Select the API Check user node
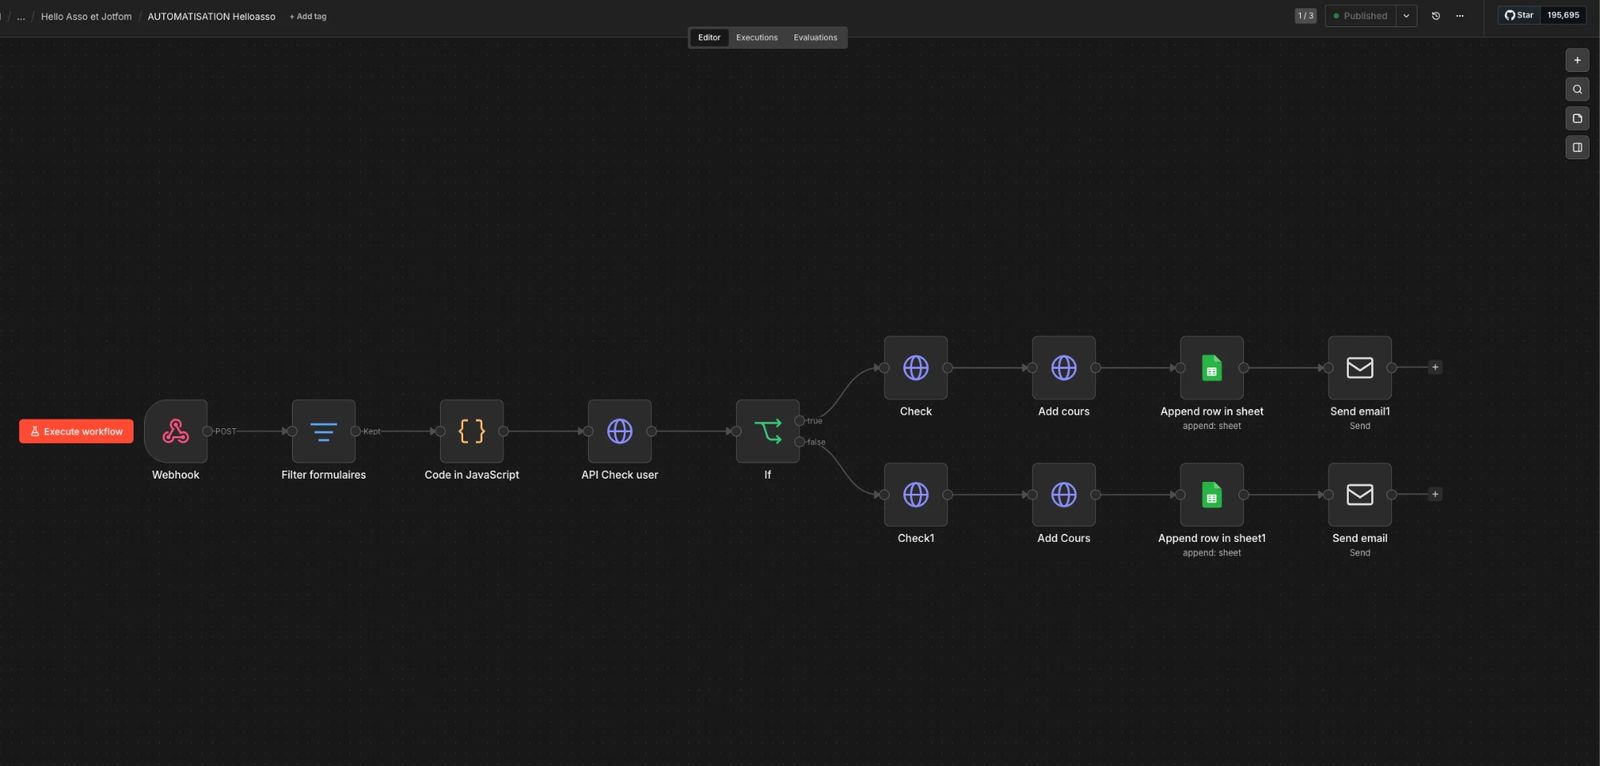This screenshot has width=1600, height=766. click(x=619, y=431)
